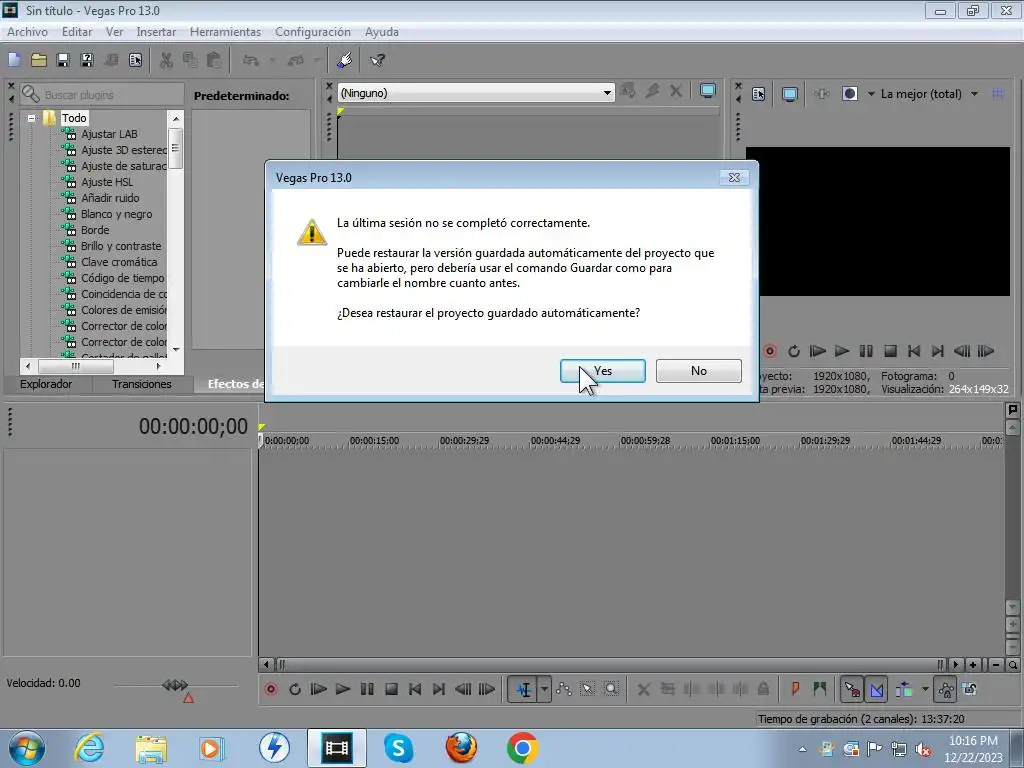Open the La mejor (total) quality dropdown
This screenshot has width=1024, height=768.
[929, 94]
